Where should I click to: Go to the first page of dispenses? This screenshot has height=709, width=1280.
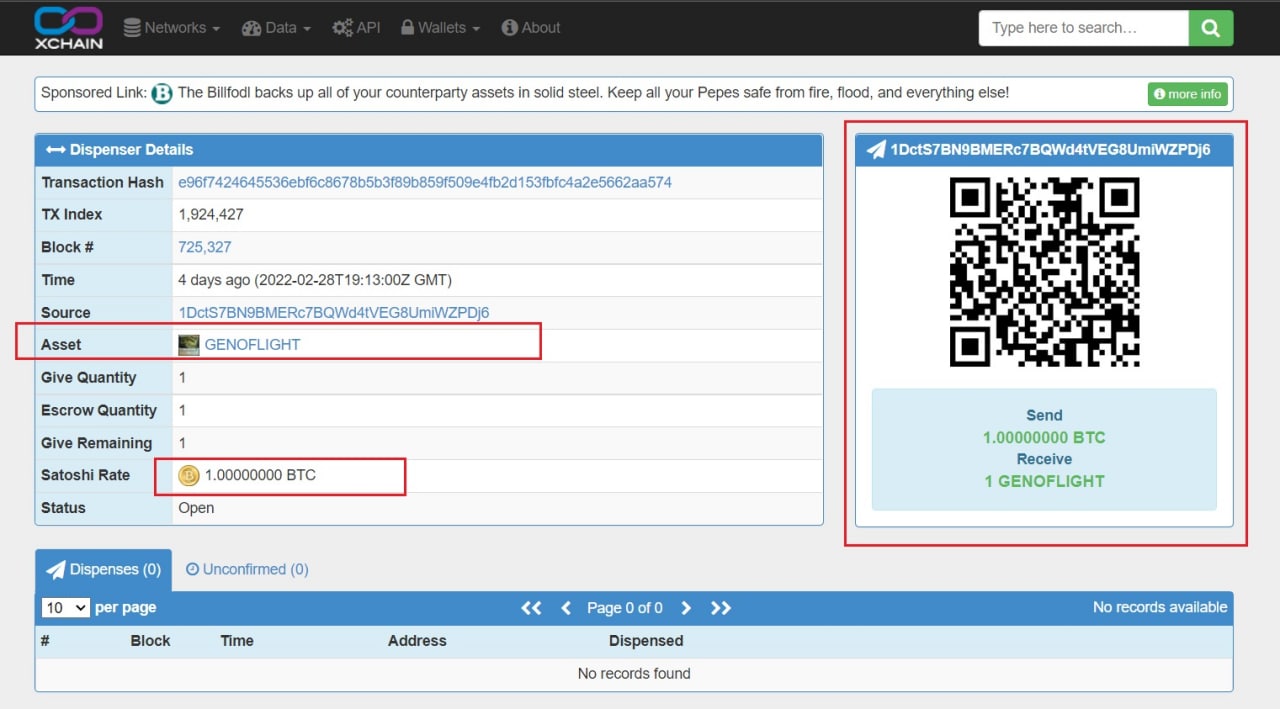click(x=531, y=608)
